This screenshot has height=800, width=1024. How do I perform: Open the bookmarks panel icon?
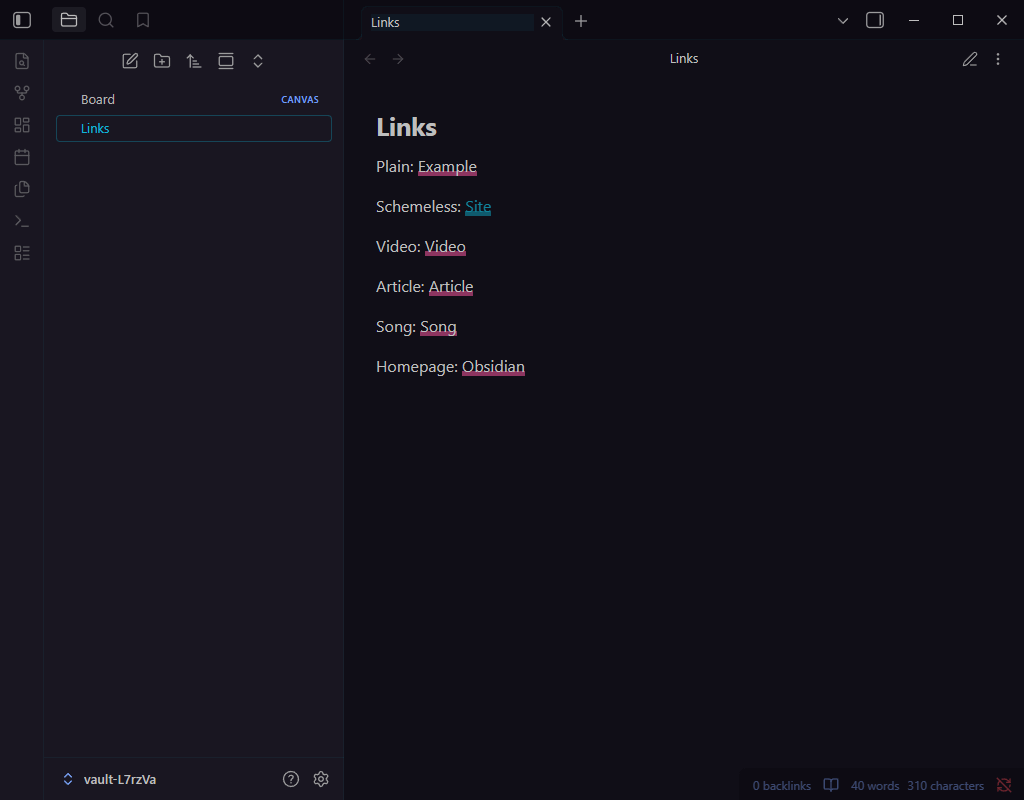point(143,20)
